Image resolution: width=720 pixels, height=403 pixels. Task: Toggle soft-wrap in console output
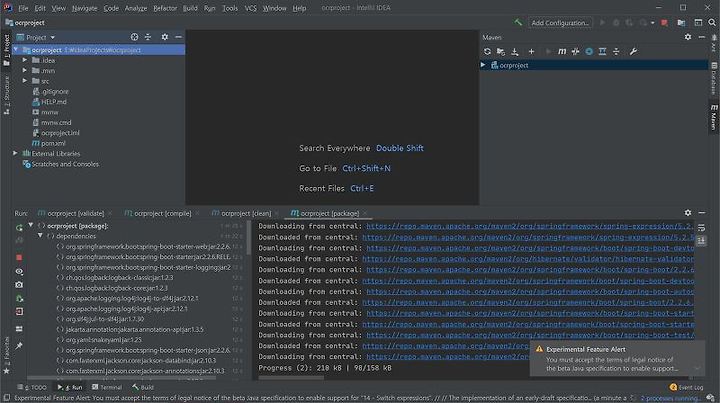701,228
